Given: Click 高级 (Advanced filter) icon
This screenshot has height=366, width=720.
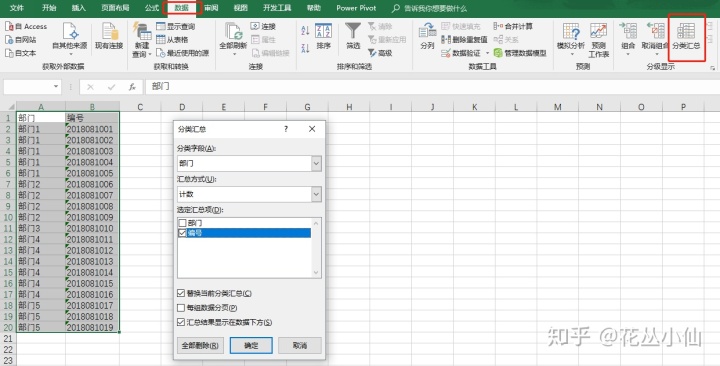Looking at the screenshot, I should click(372, 53).
